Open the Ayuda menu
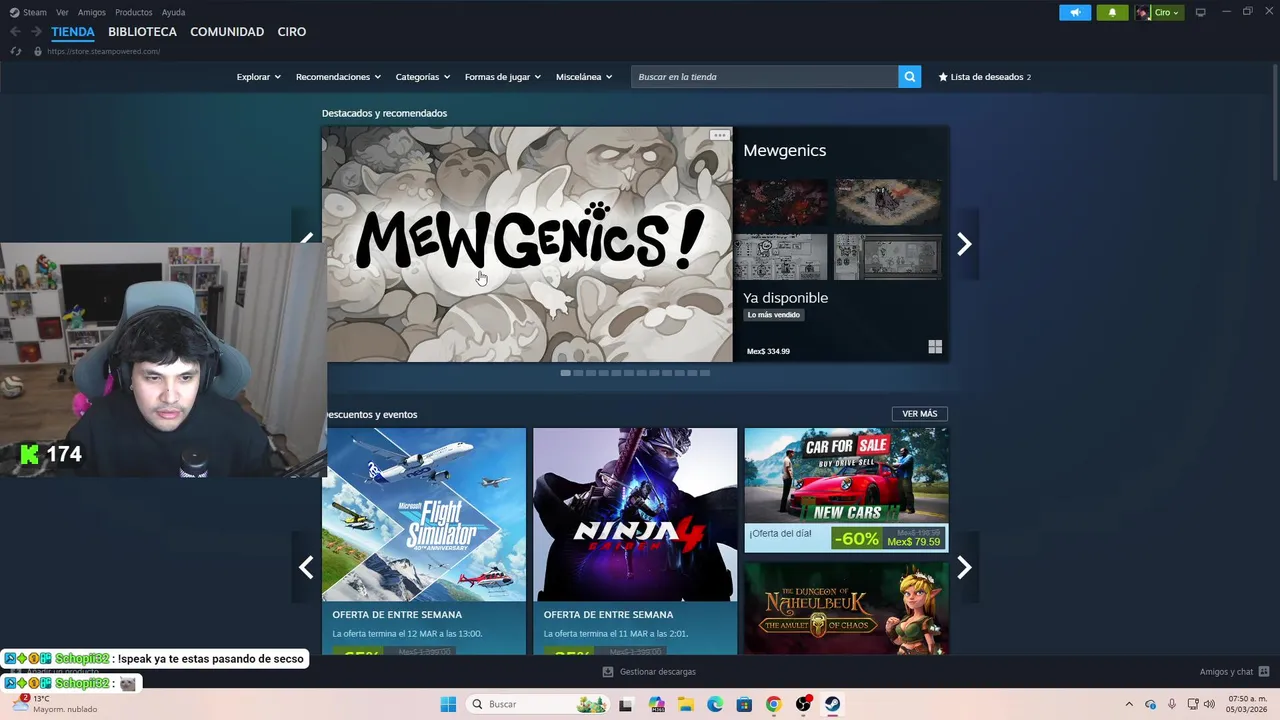The height and width of the screenshot is (720, 1280). coord(173,12)
